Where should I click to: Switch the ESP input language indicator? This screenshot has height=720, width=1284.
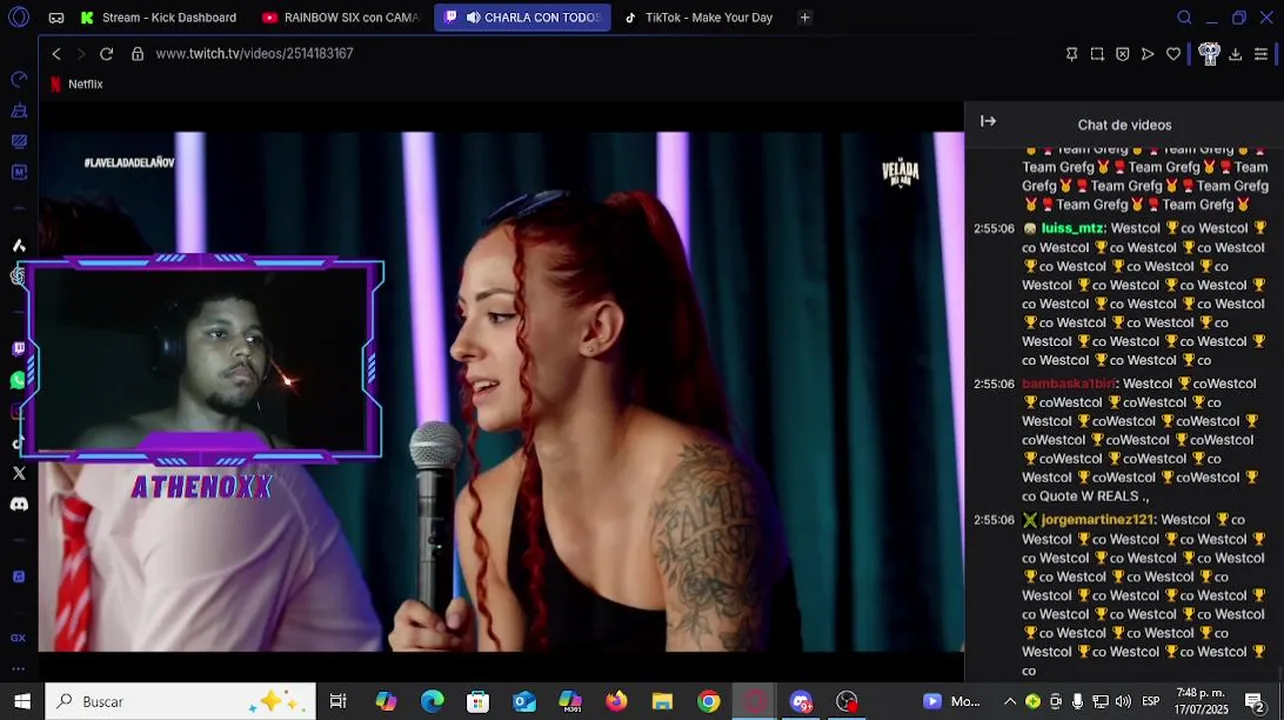click(x=1151, y=701)
